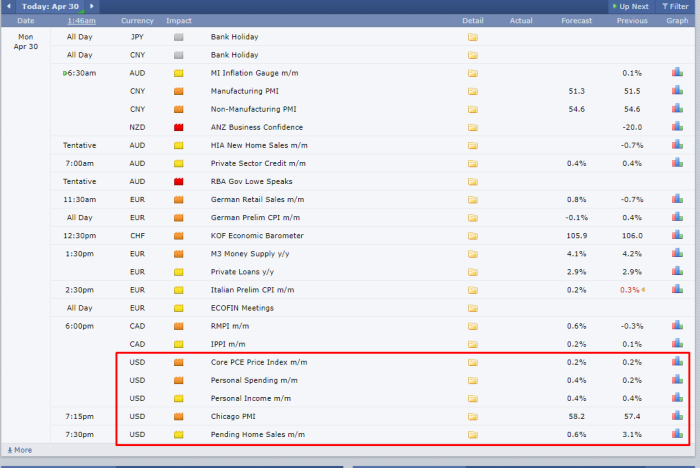Image resolution: width=700 pixels, height=468 pixels.
Task: Click red impact icon for RBA Gov Lowe Speaks
Action: coord(179,182)
